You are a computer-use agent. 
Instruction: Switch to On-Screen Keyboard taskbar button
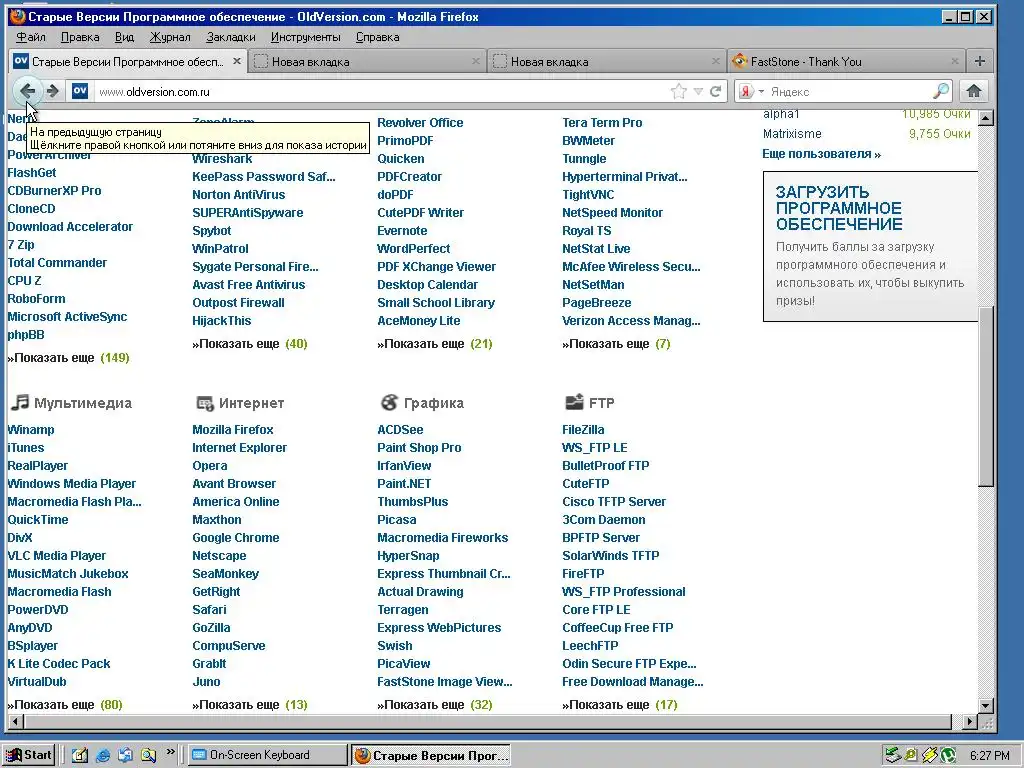[x=268, y=755]
